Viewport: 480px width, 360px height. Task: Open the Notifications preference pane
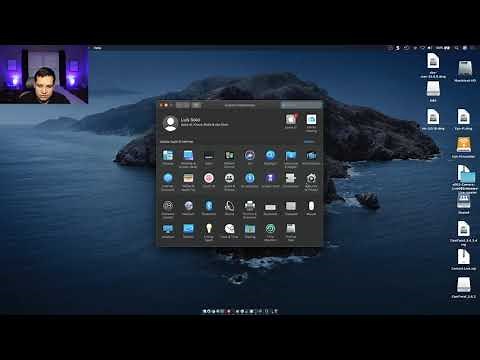311,157
